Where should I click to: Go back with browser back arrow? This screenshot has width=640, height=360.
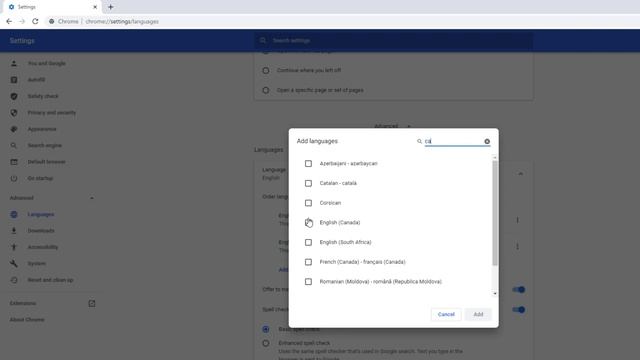click(x=9, y=21)
